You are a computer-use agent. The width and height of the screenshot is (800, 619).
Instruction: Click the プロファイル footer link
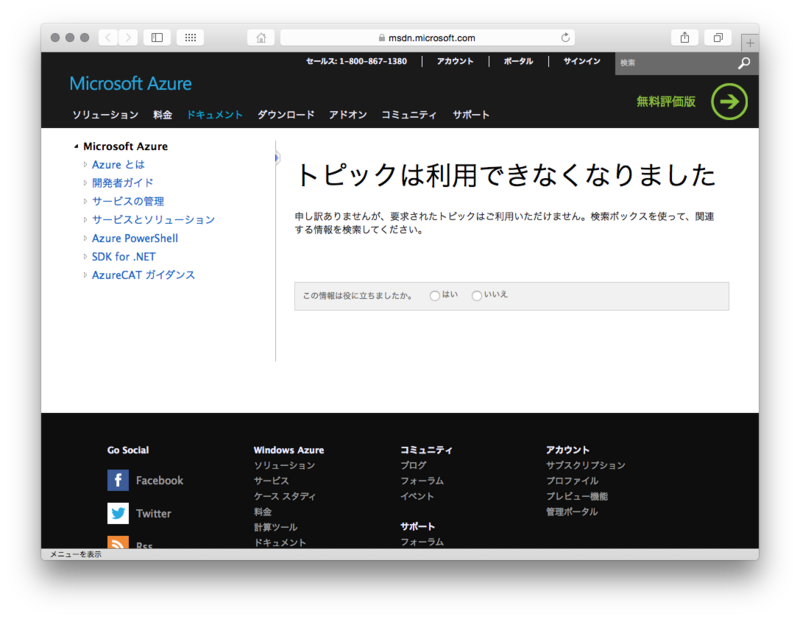point(572,481)
